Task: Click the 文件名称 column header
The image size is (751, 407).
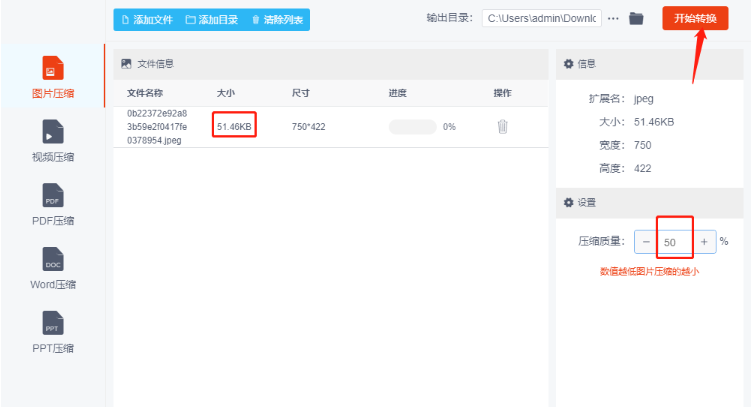Action: coord(145,93)
